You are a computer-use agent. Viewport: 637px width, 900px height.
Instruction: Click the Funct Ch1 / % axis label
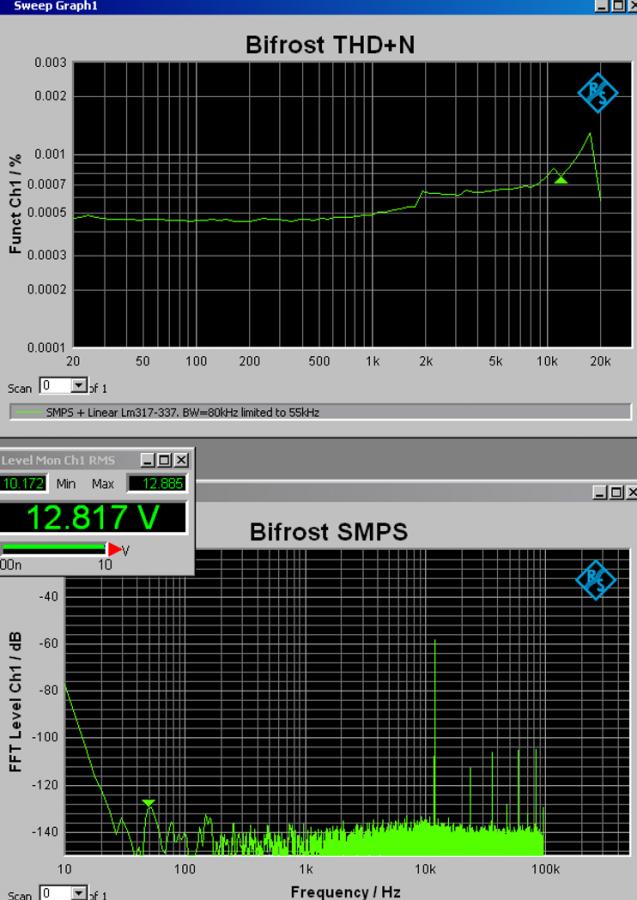pyautogui.click(x=15, y=204)
